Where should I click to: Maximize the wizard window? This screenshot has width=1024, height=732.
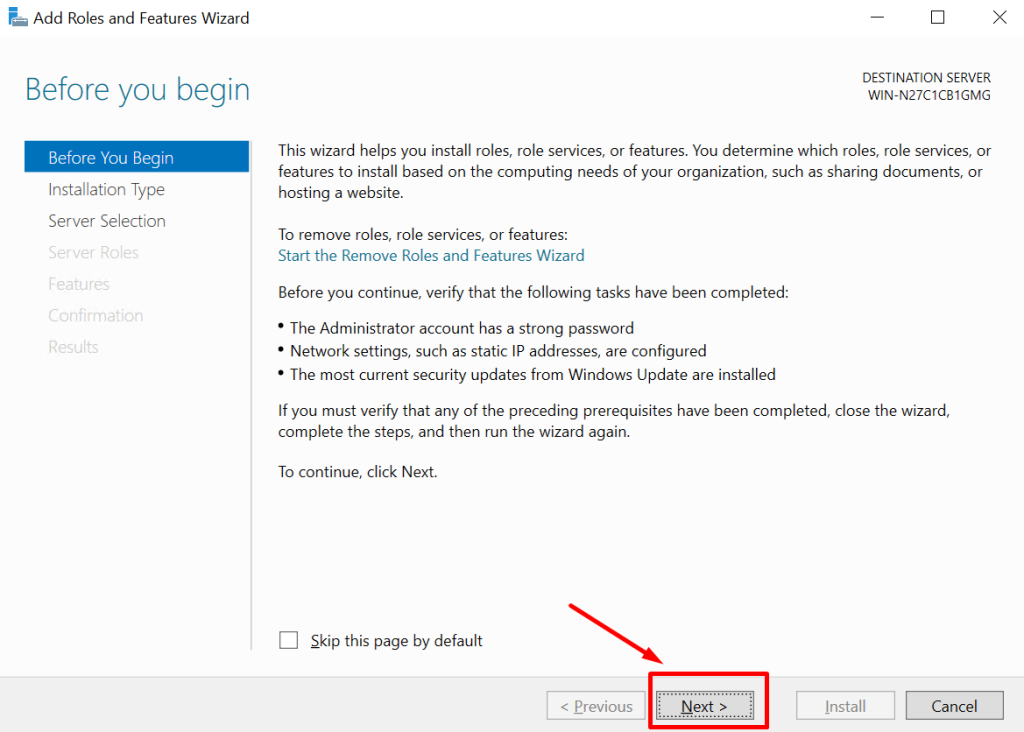coord(937,18)
